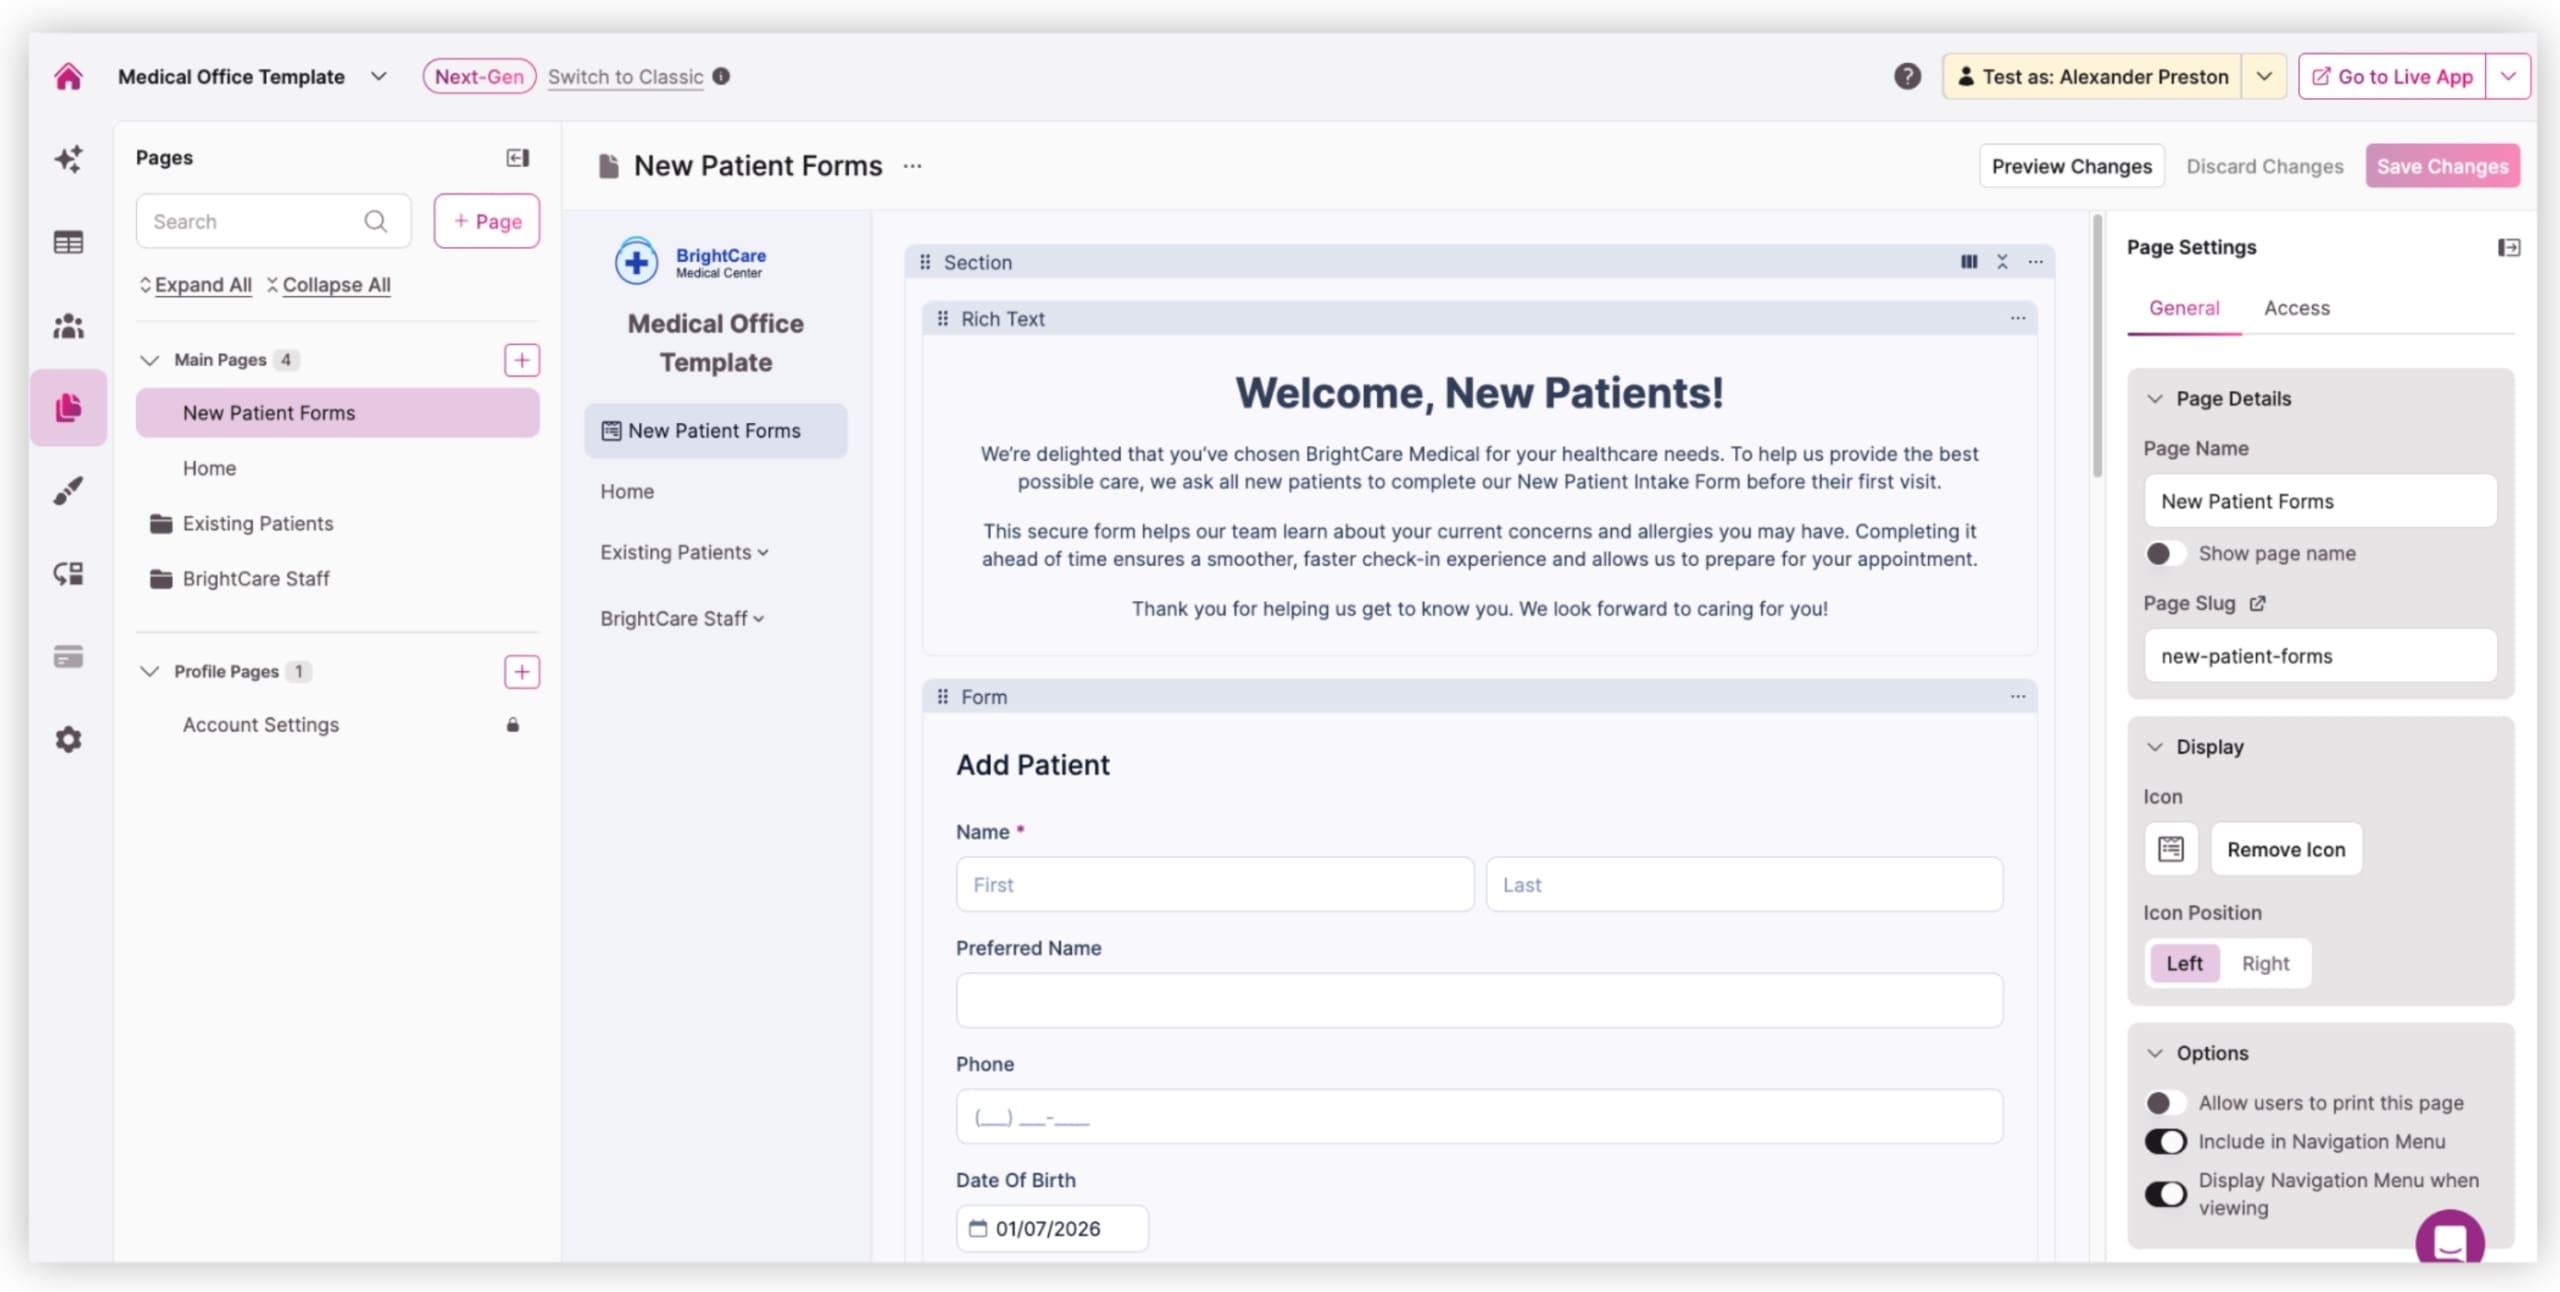The image size is (2560, 1292).
Task: Open the Payments card icon
Action: tap(68, 656)
